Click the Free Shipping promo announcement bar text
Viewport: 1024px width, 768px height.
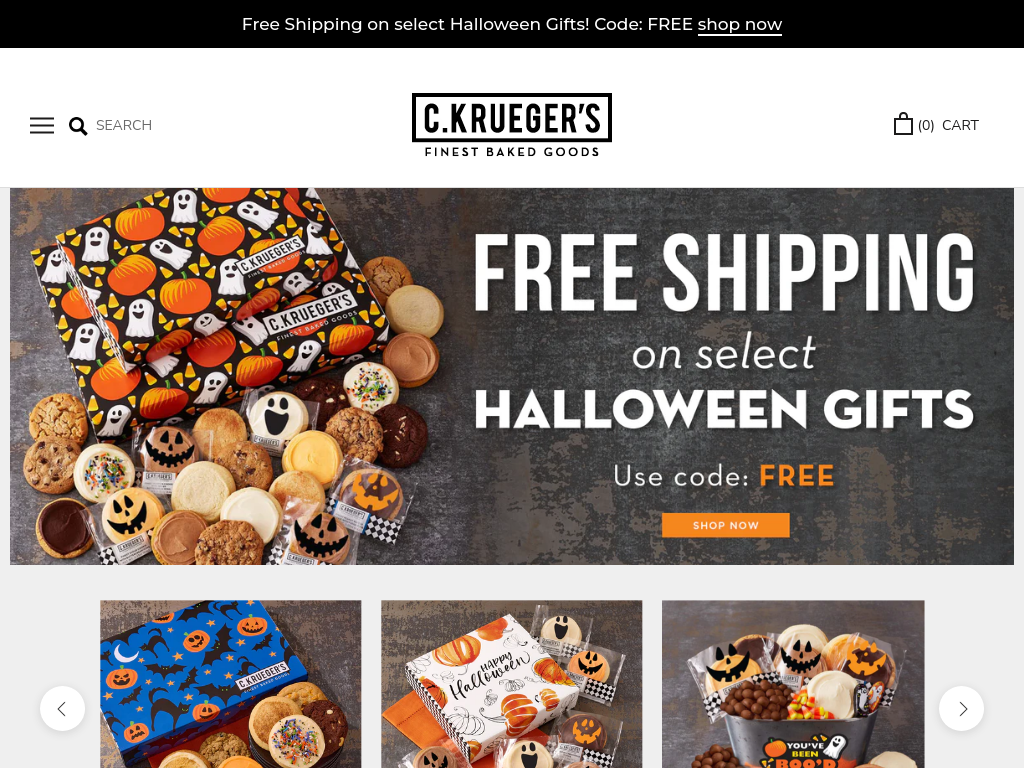pos(467,24)
